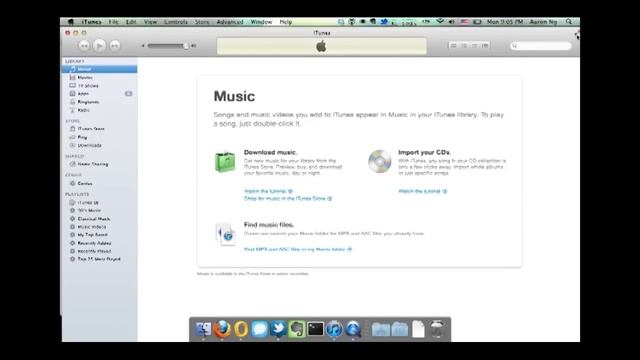Open Evernote from the dock
Screen dimensions: 640x360
297,329
